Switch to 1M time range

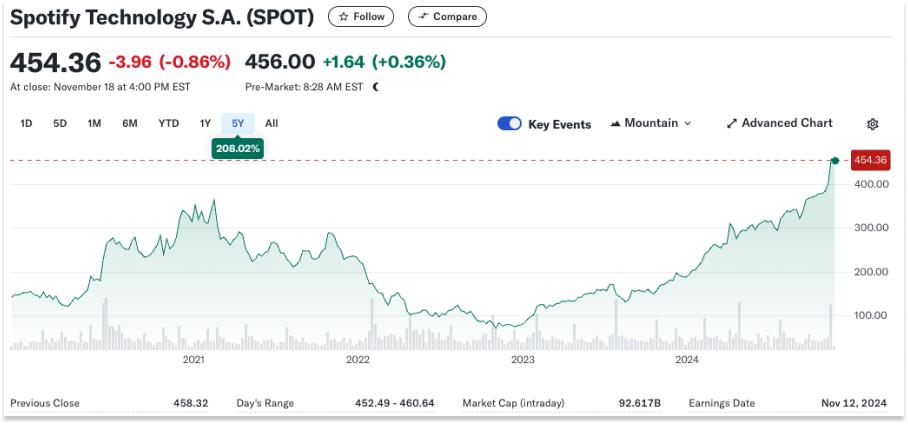(x=94, y=124)
